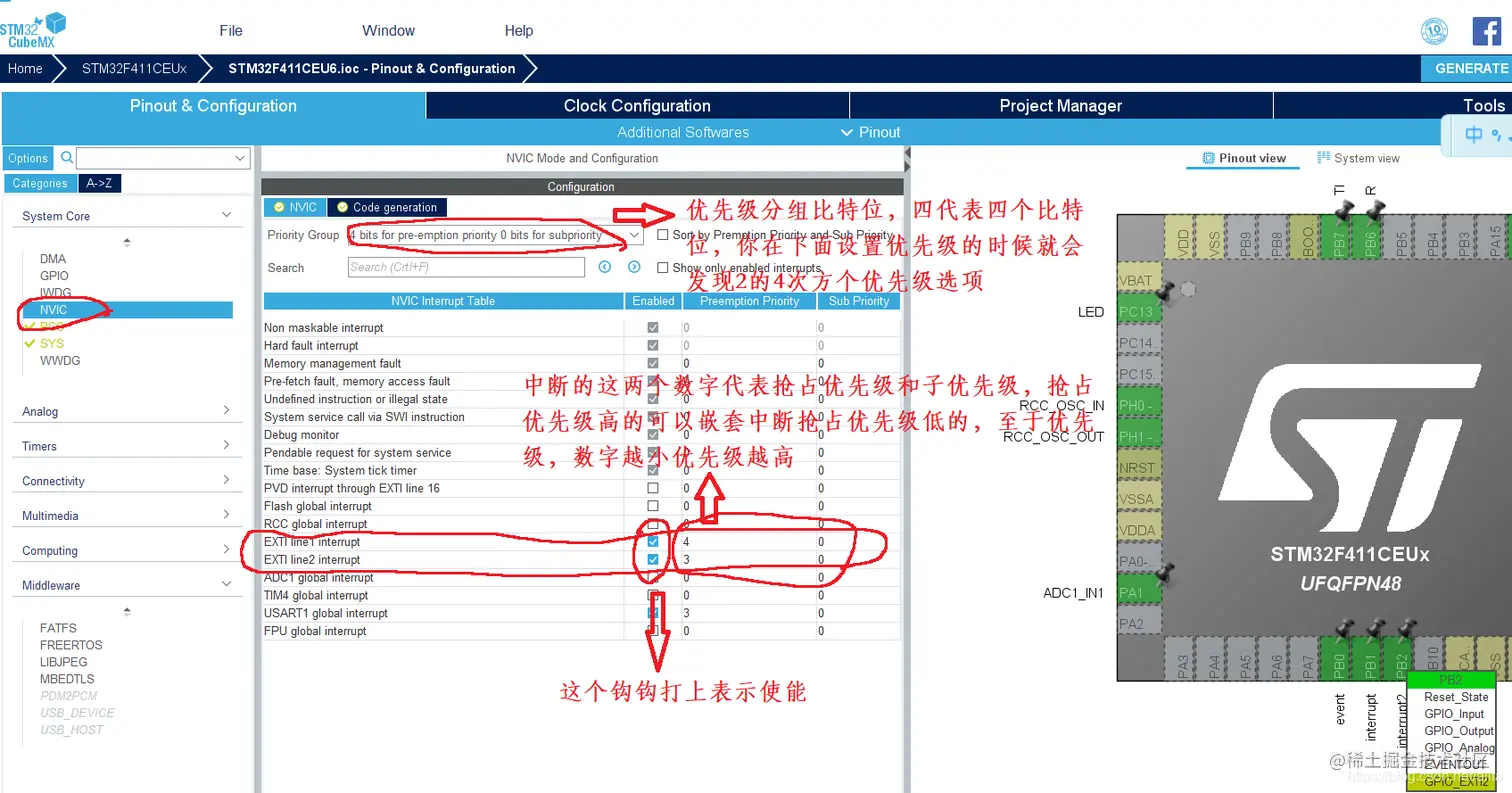This screenshot has width=1512, height=793.
Task: Toggle Sort by Premption Priority checkbox
Action: (663, 235)
